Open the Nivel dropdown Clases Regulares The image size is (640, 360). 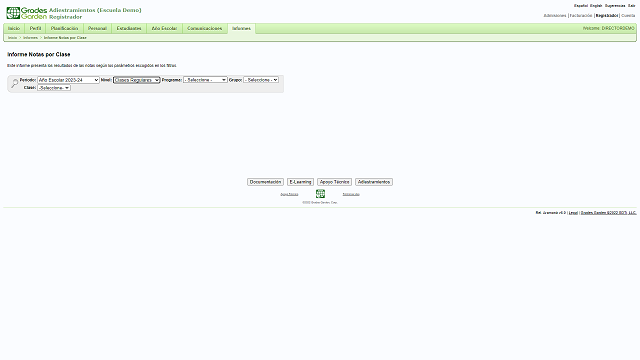point(136,80)
